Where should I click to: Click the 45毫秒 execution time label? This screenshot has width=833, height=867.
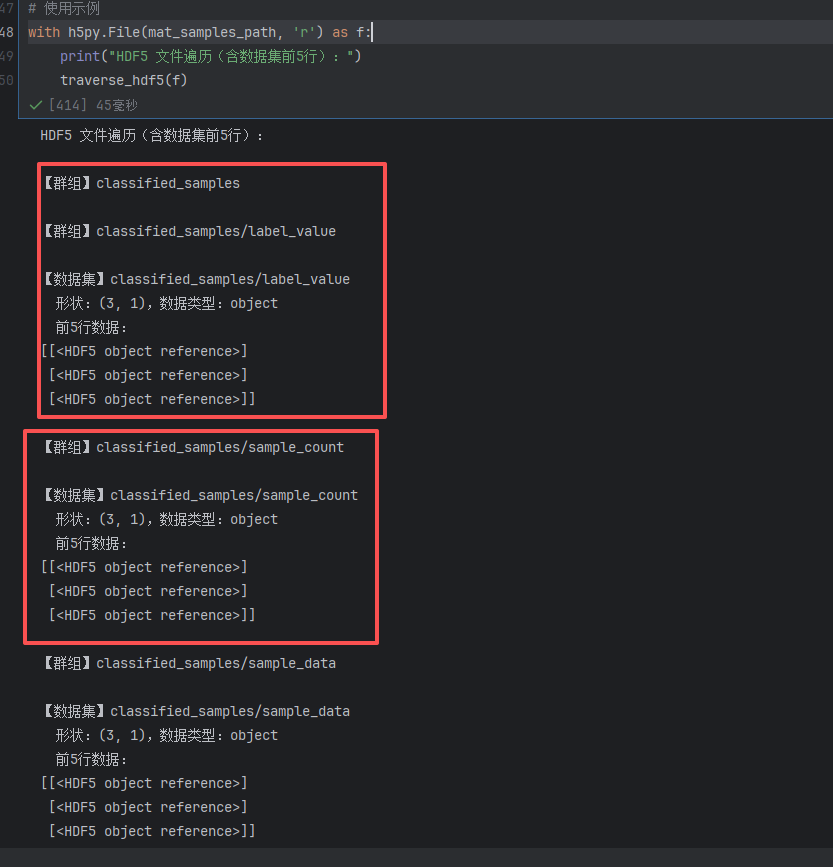117,105
